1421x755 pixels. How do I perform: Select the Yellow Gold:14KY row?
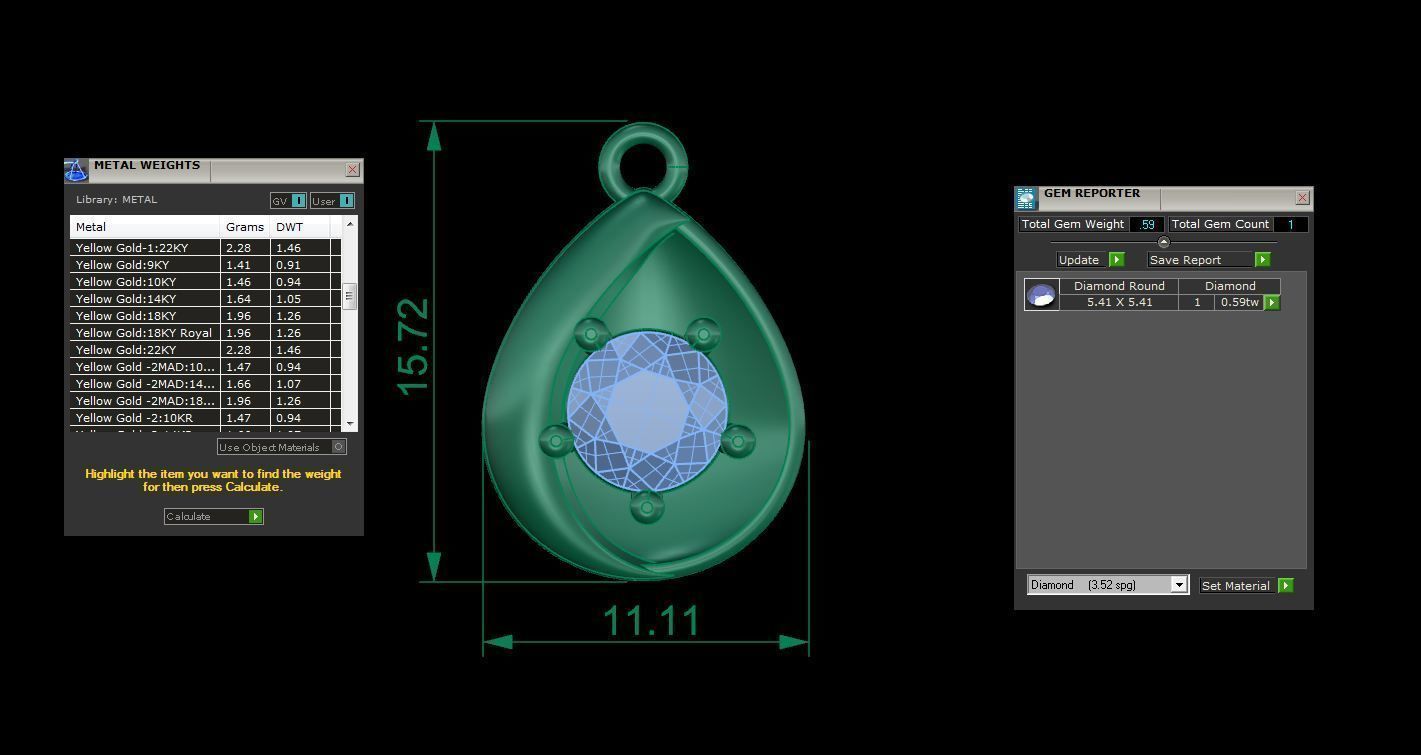(205, 299)
